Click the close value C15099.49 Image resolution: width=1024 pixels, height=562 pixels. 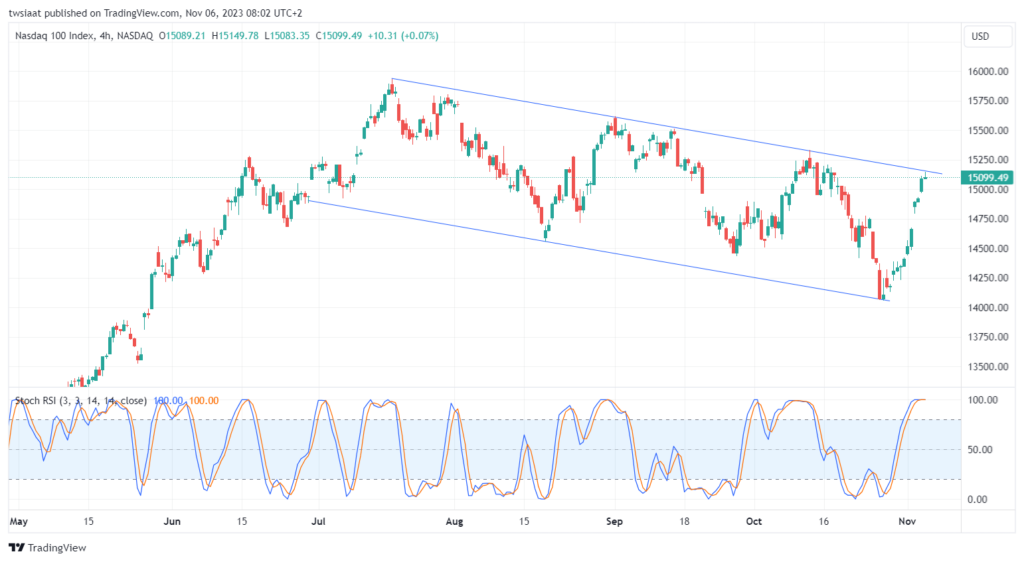click(339, 36)
